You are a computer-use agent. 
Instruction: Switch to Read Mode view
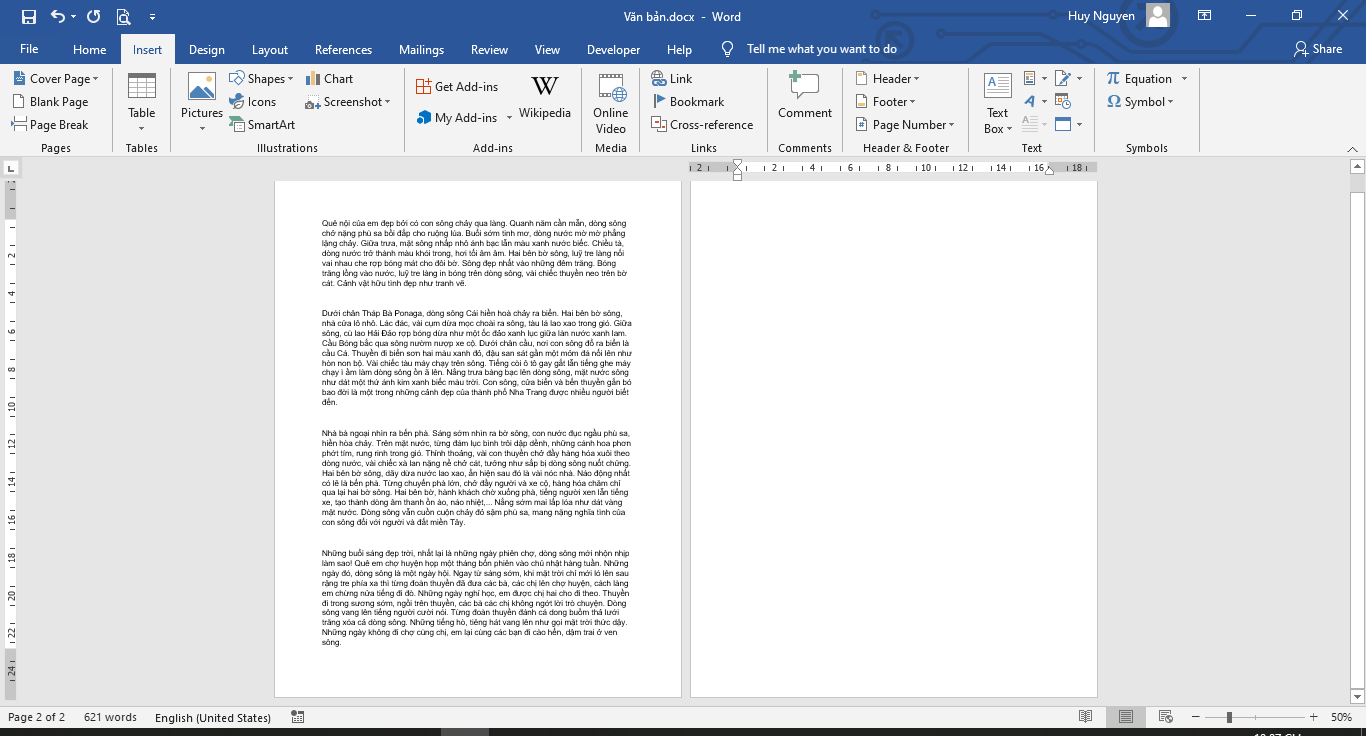(x=1085, y=717)
